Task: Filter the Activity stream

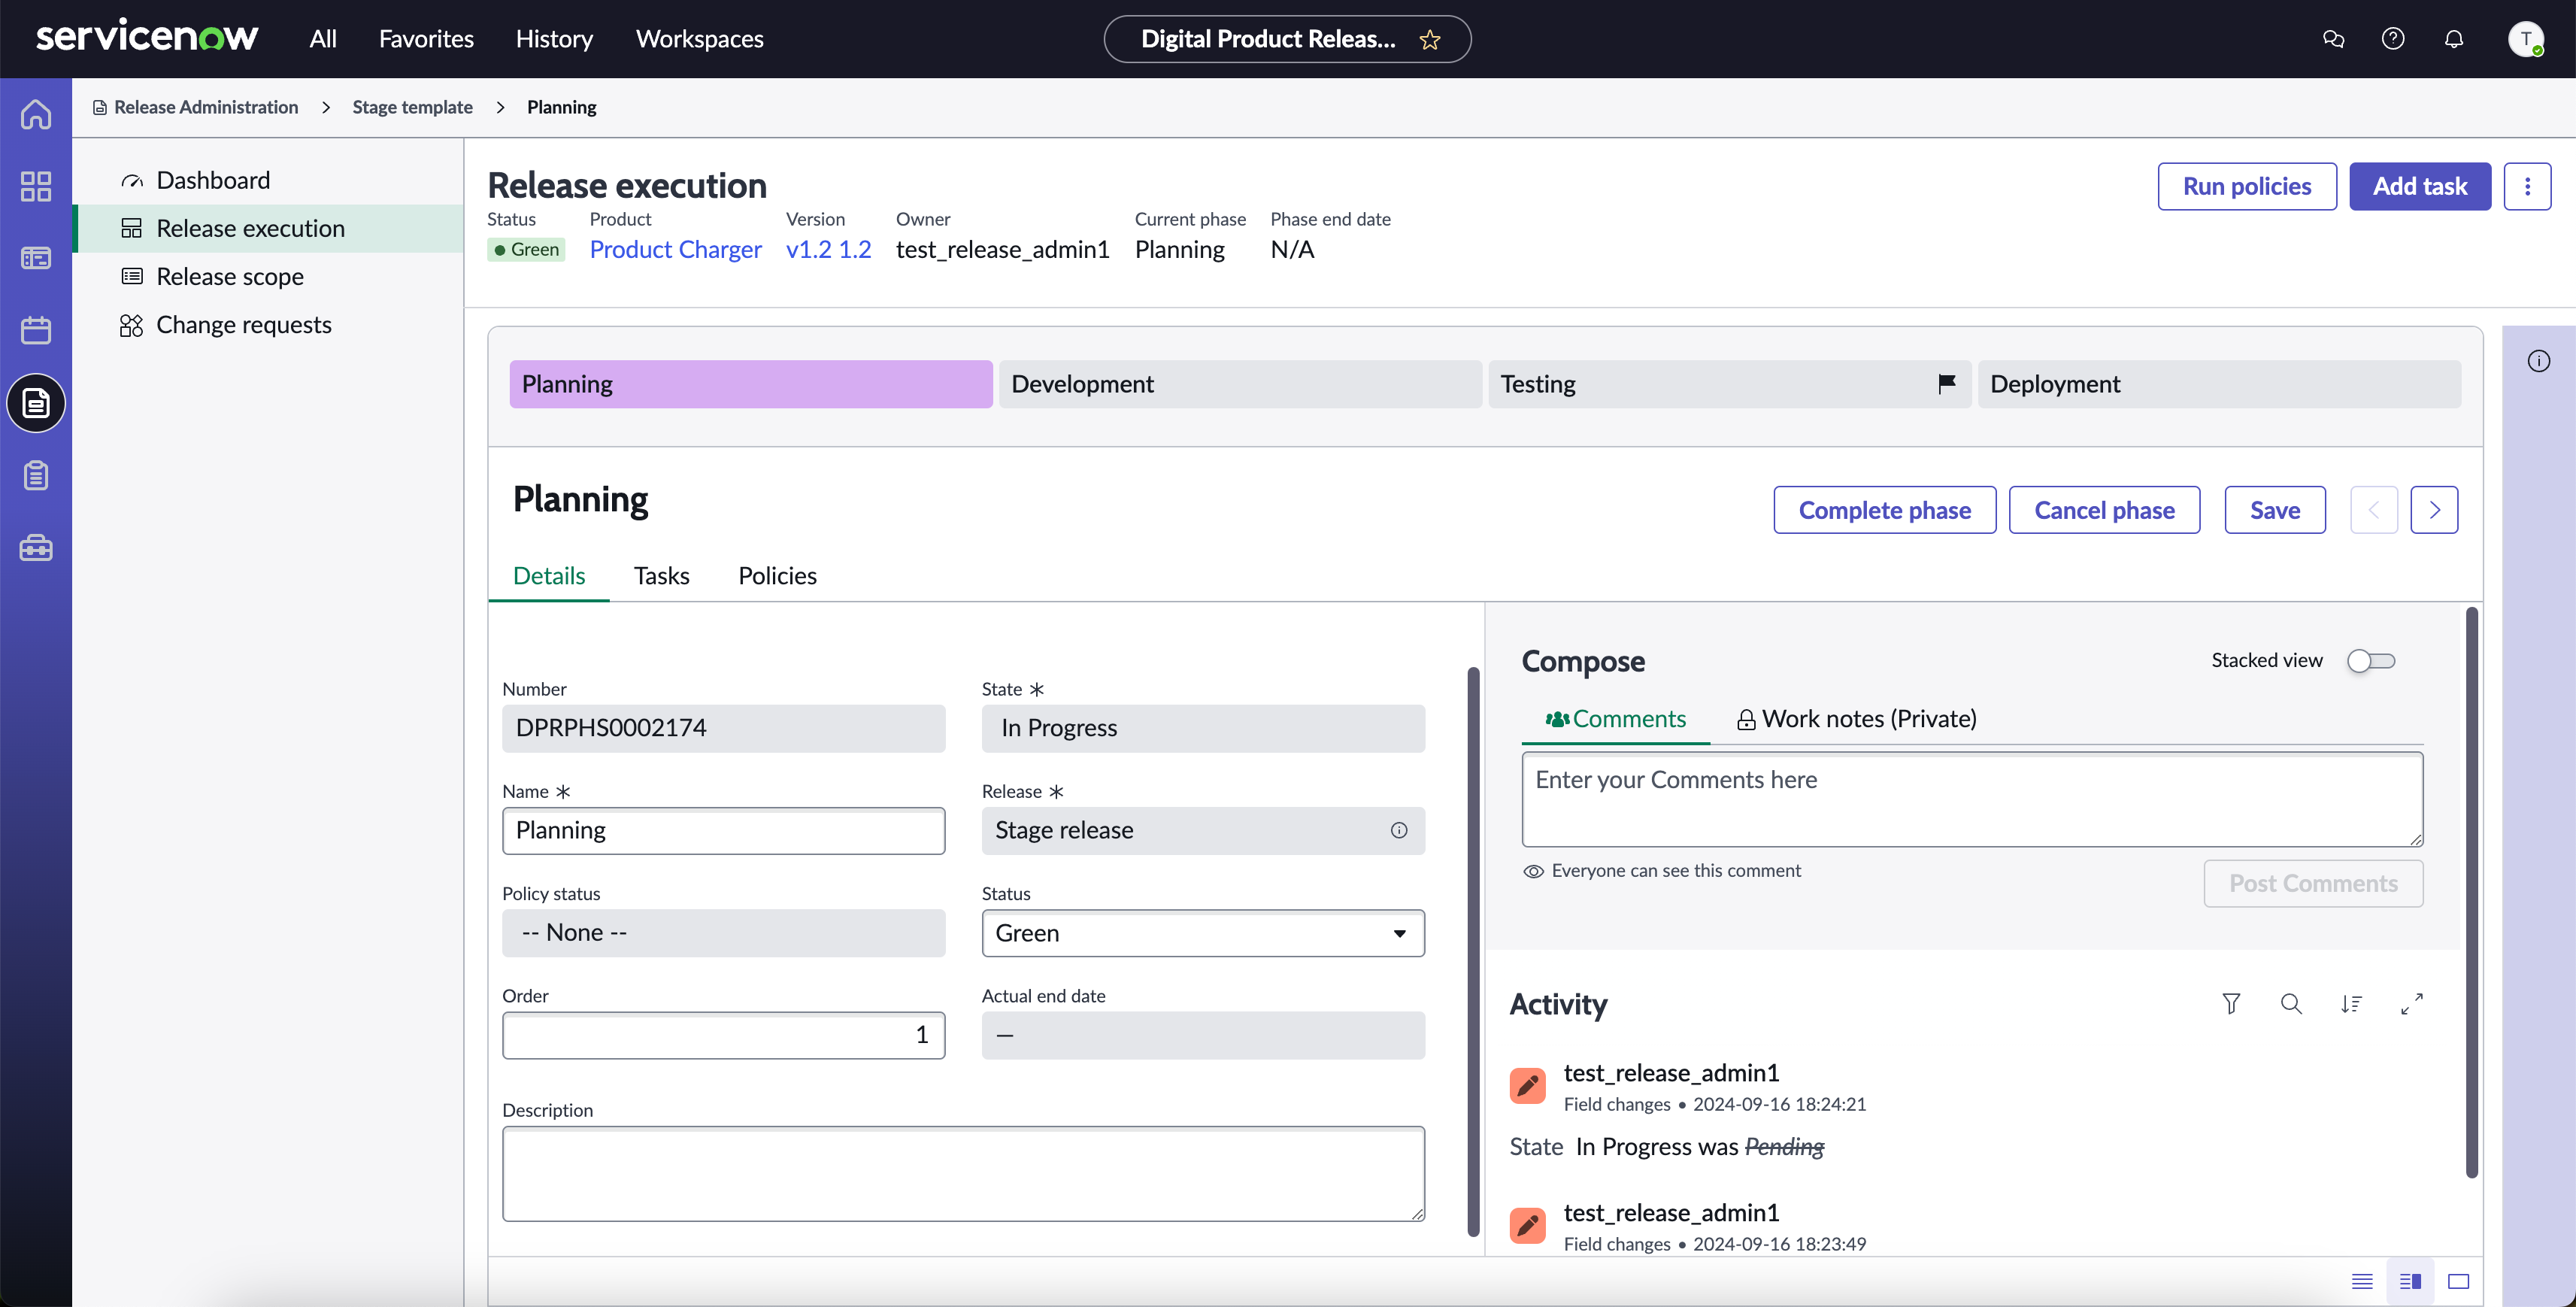Action: click(2231, 1003)
